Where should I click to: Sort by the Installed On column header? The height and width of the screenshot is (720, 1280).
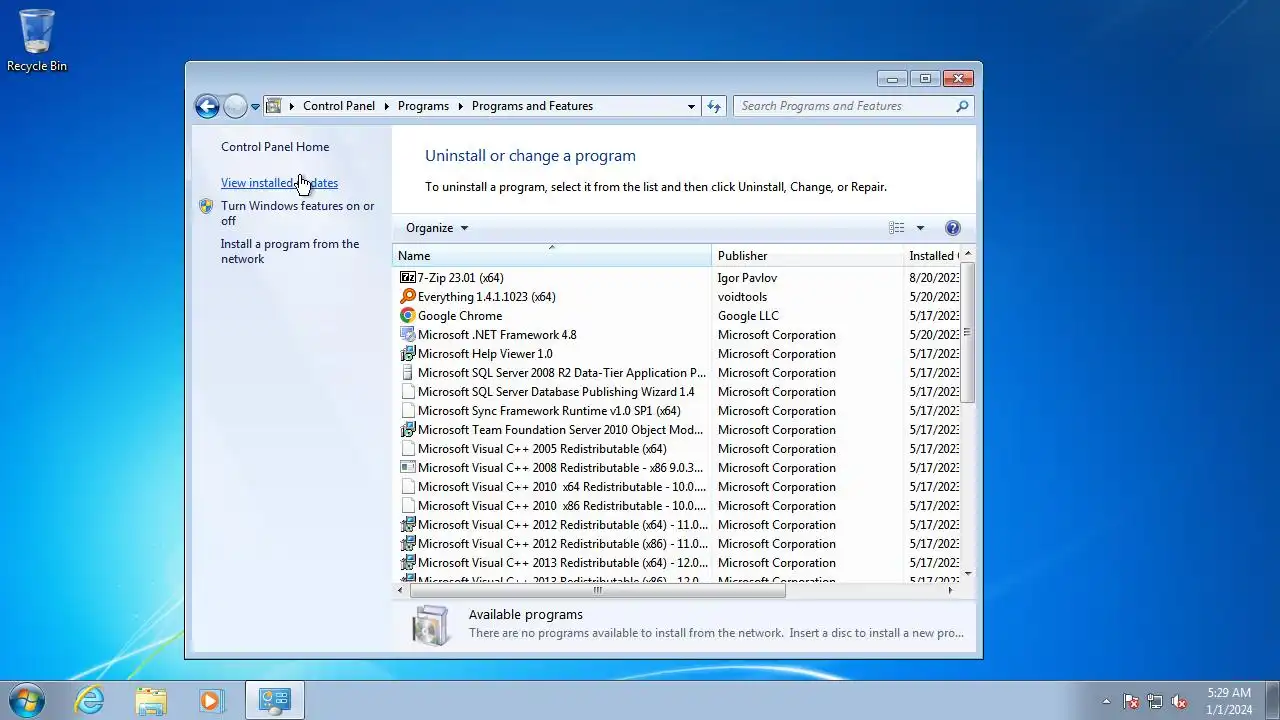932,255
